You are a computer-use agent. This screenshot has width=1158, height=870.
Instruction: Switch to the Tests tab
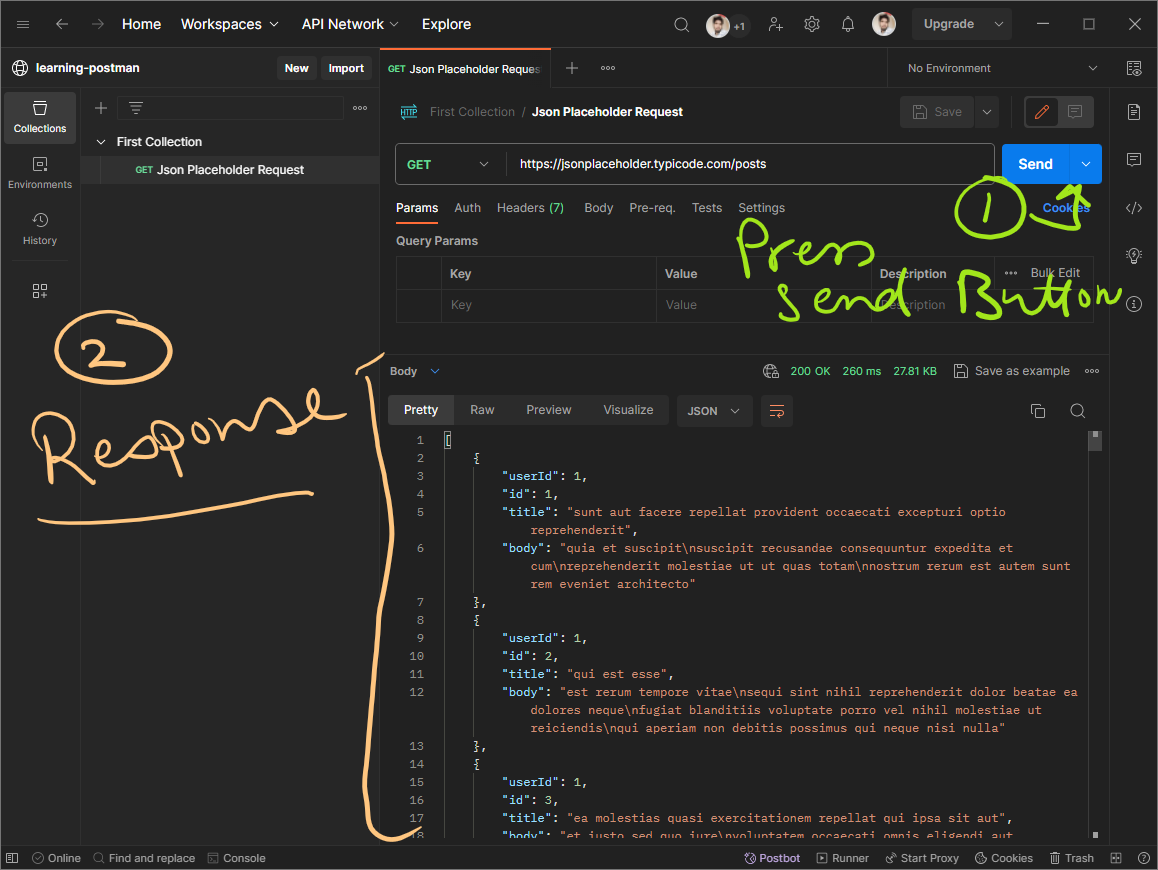click(707, 208)
